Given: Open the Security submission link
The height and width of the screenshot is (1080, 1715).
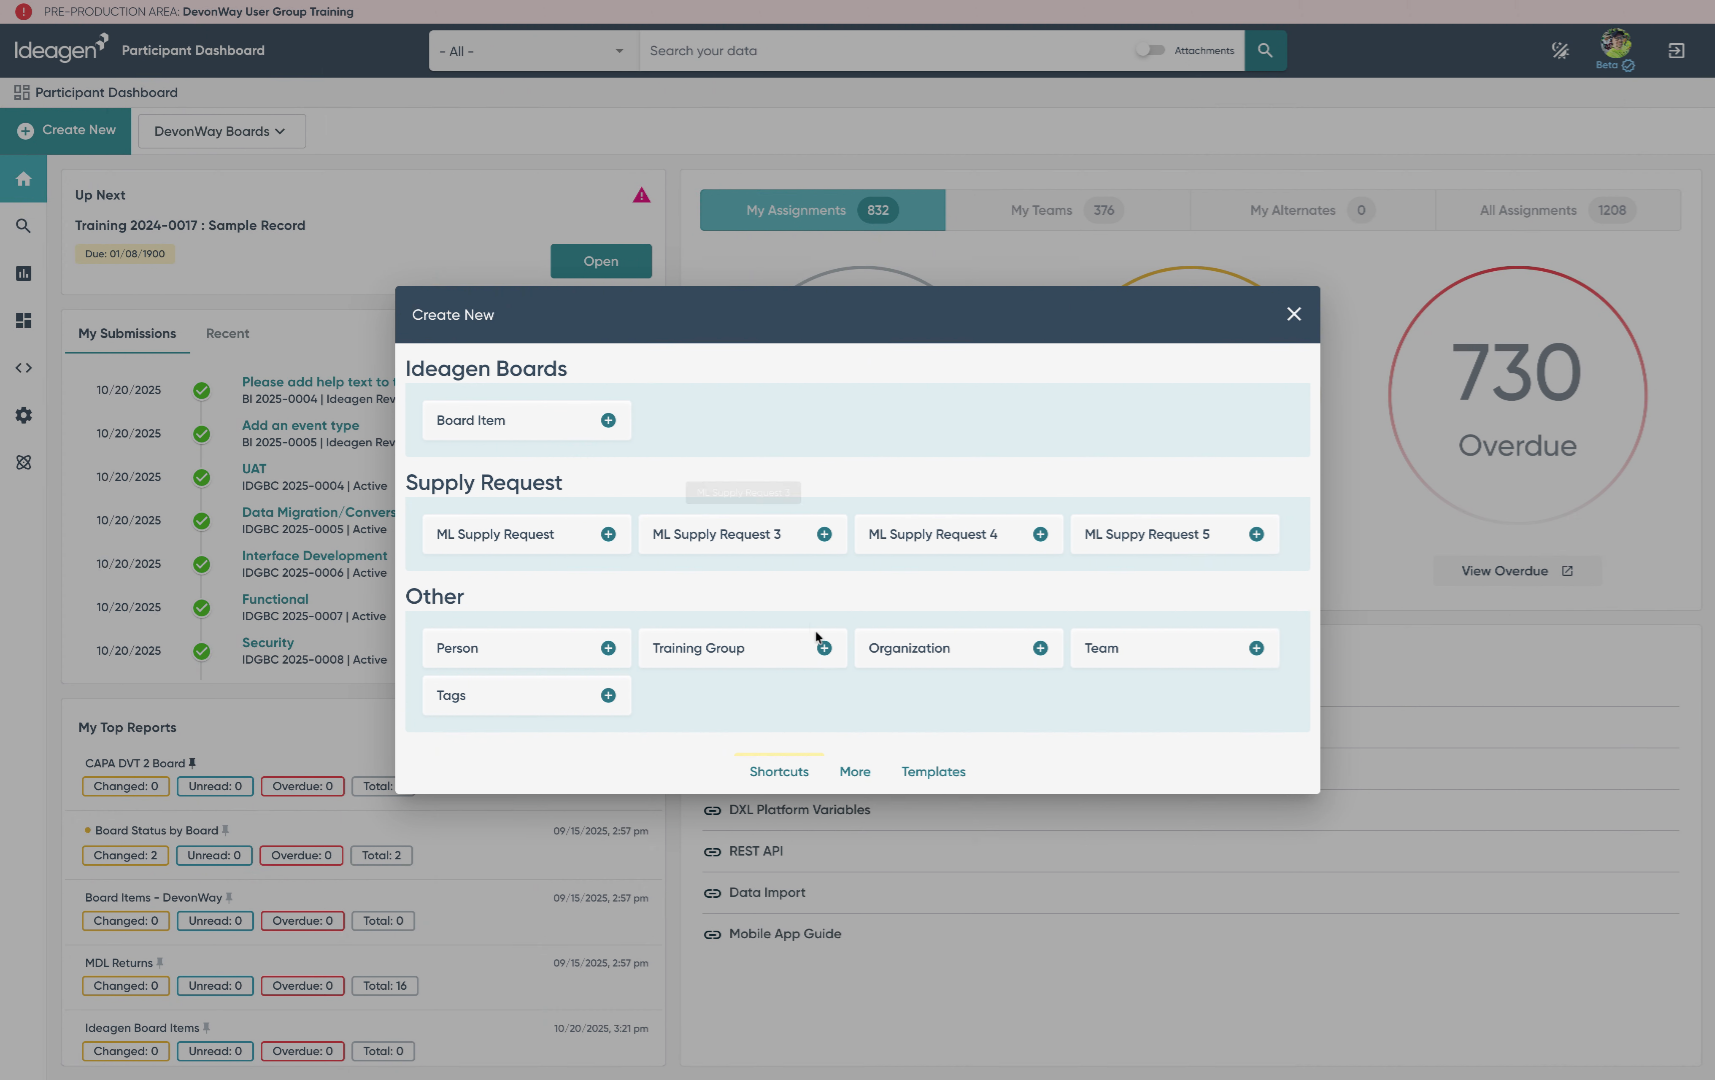Looking at the screenshot, I should point(268,643).
